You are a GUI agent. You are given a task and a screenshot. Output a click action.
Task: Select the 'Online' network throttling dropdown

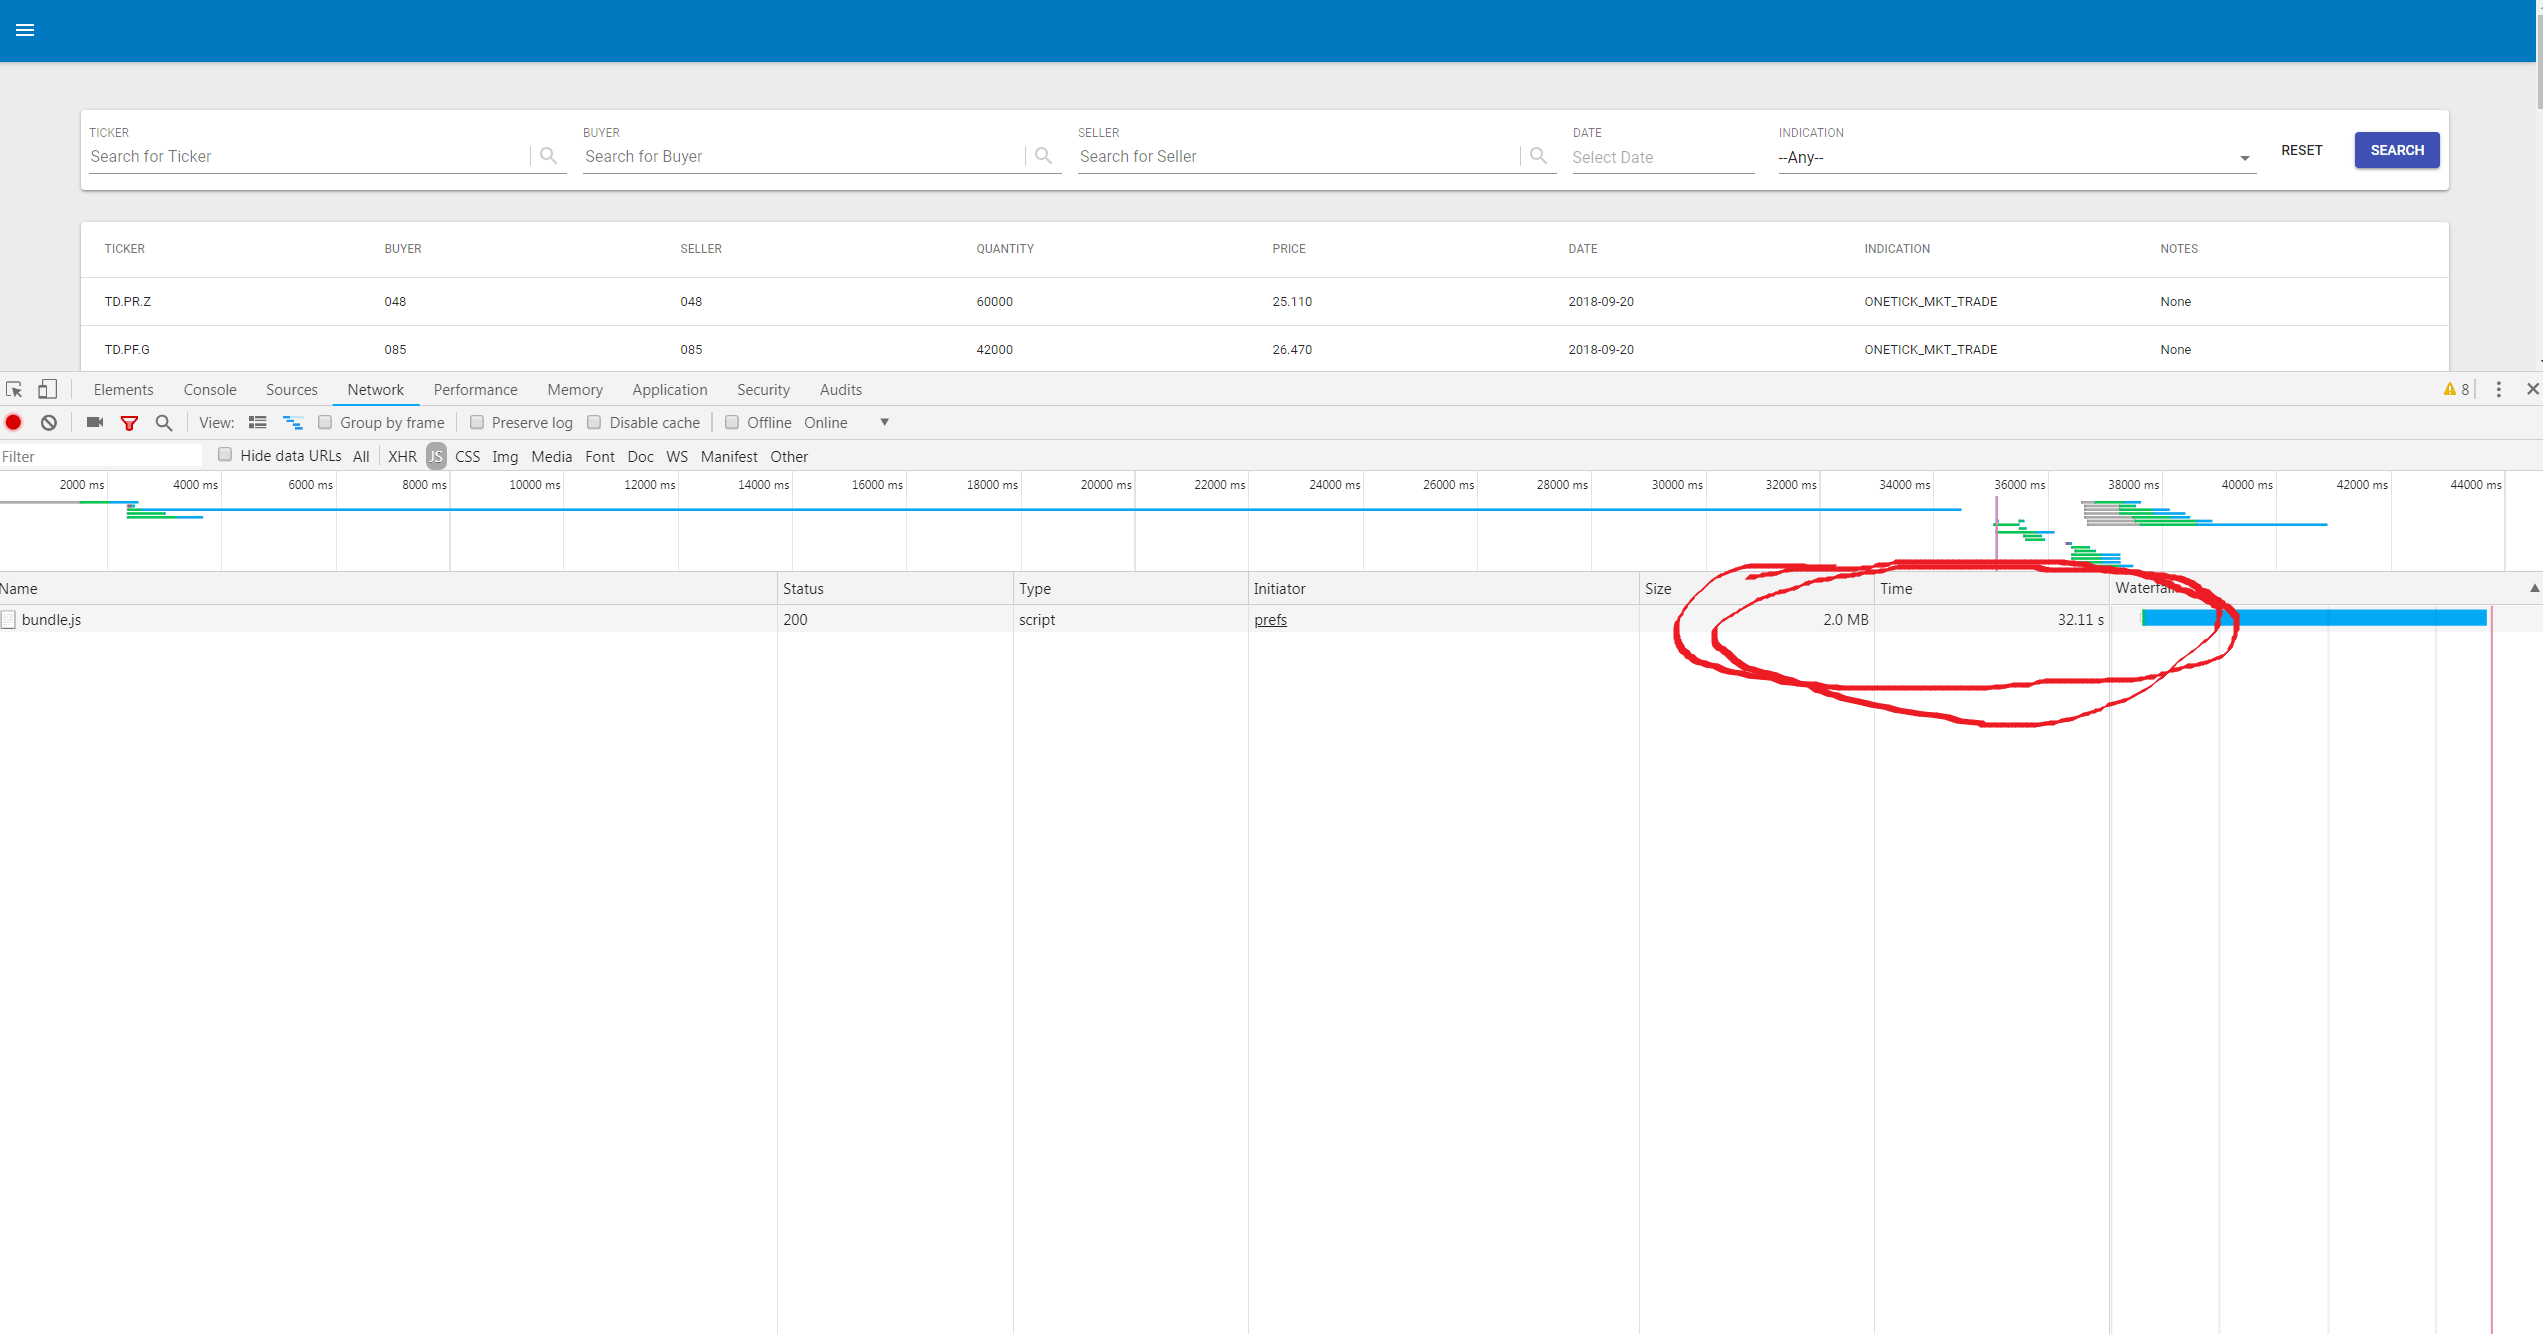pos(844,421)
